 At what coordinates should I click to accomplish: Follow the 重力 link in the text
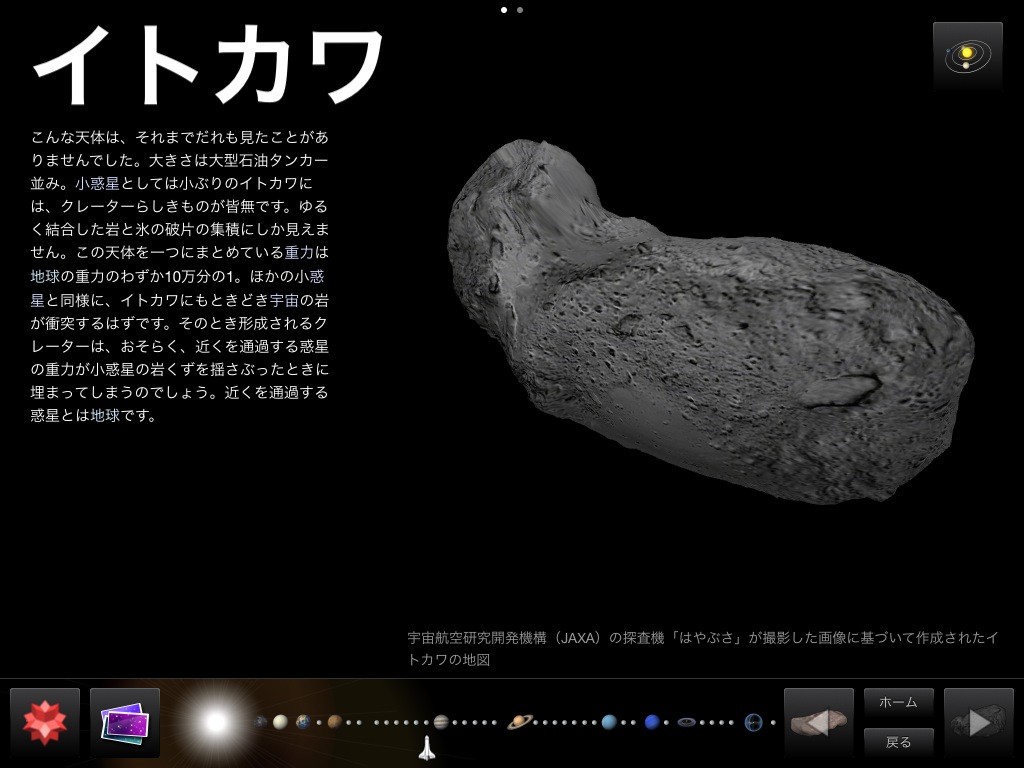click(306, 252)
